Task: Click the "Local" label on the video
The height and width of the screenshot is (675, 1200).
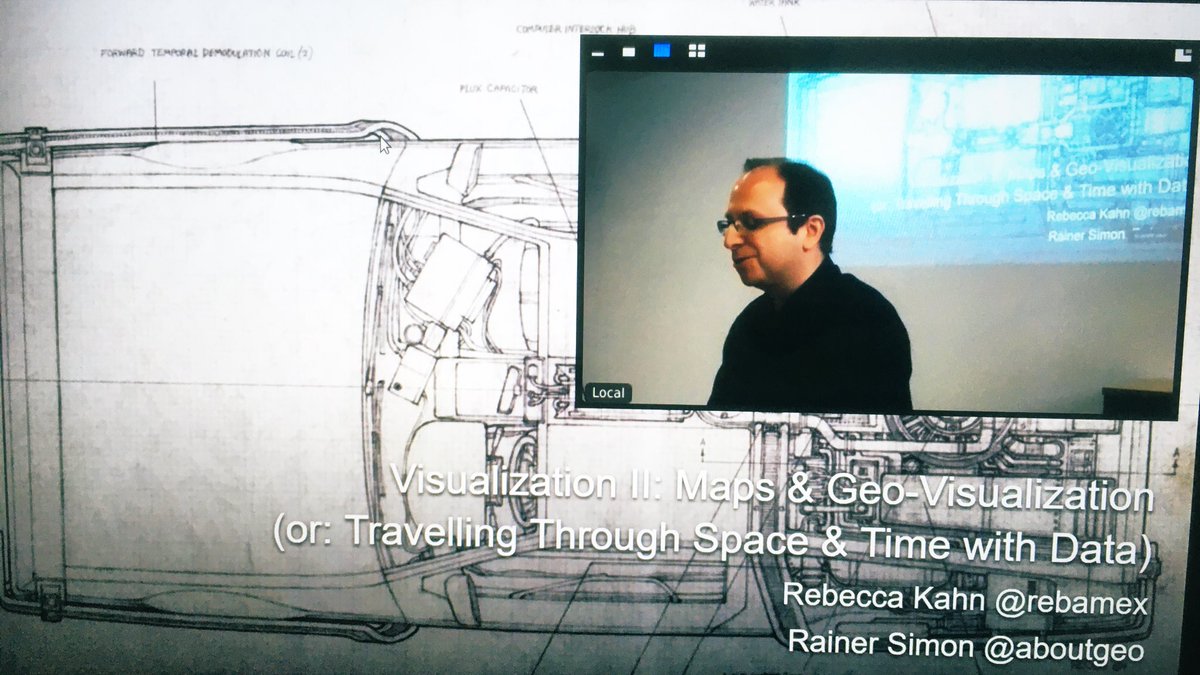Action: point(608,393)
